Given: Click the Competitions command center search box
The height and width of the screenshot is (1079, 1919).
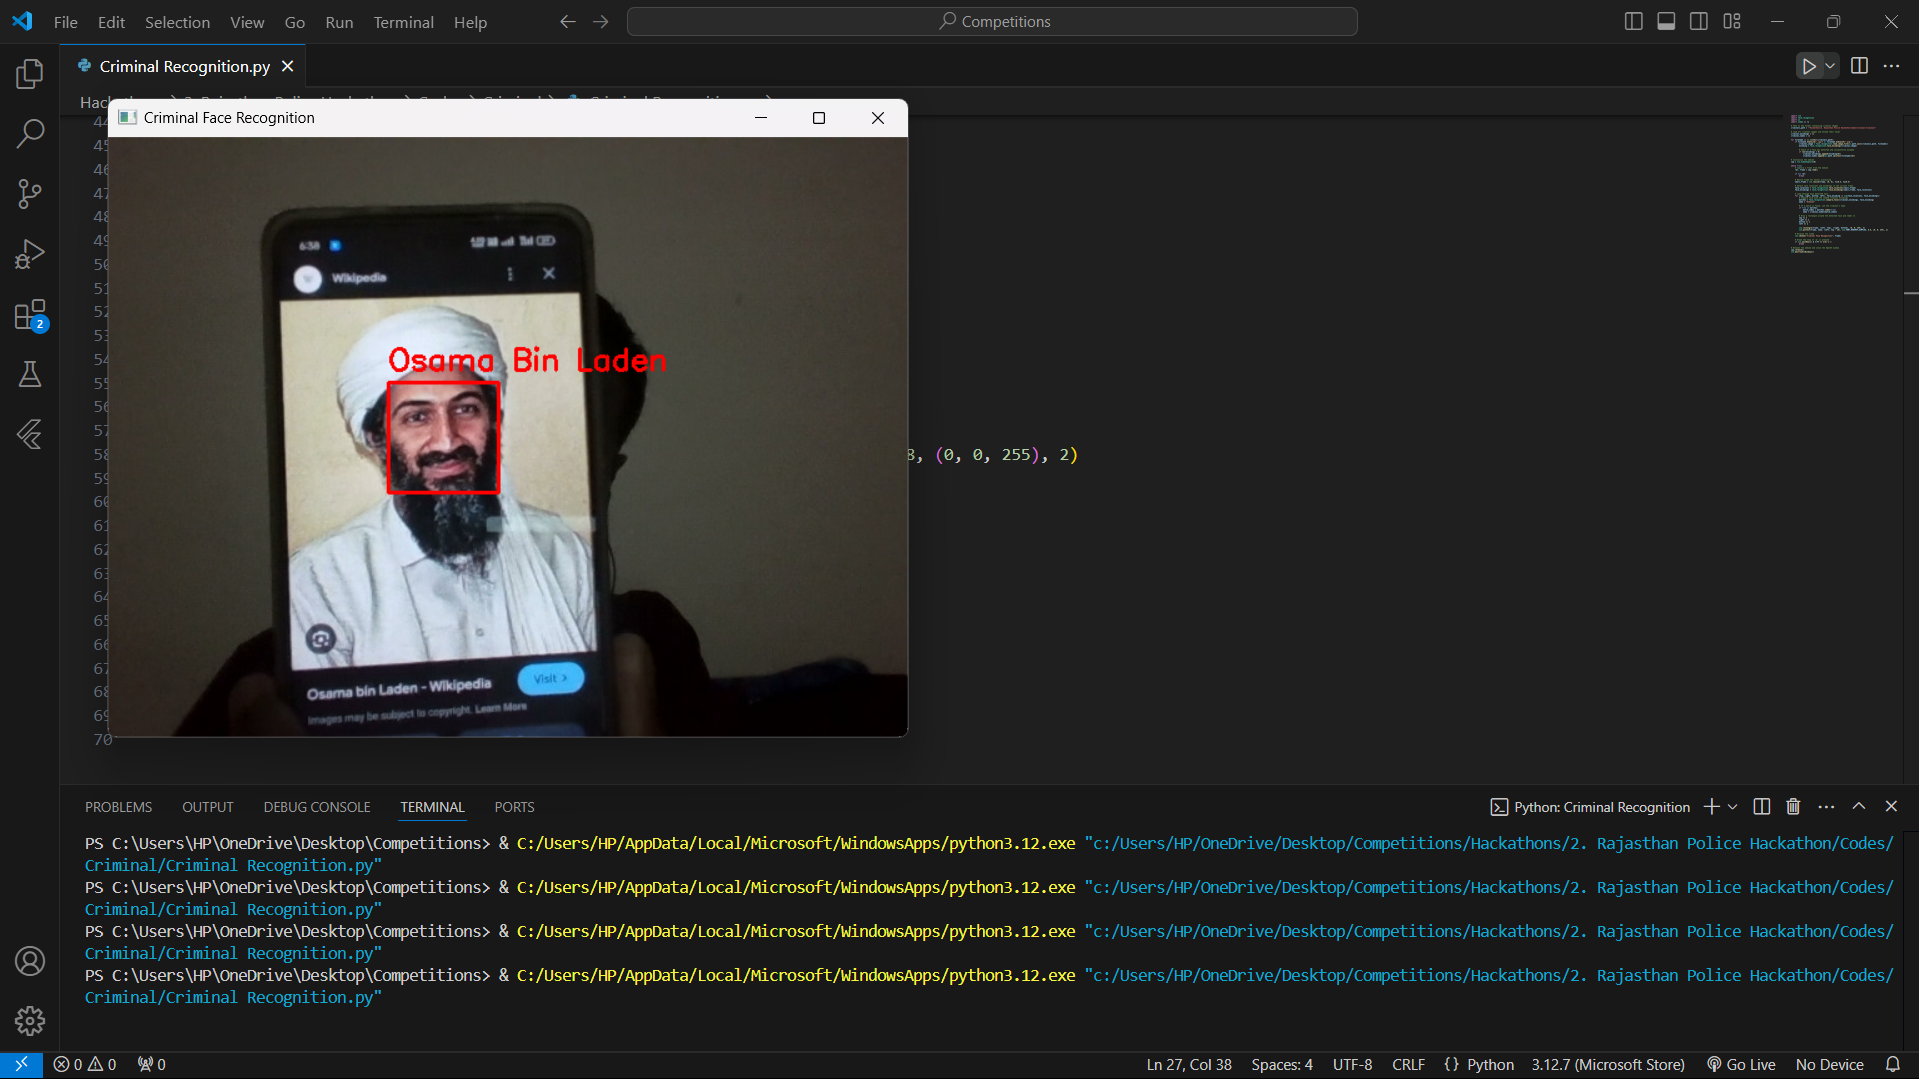Looking at the screenshot, I should coord(992,21).
